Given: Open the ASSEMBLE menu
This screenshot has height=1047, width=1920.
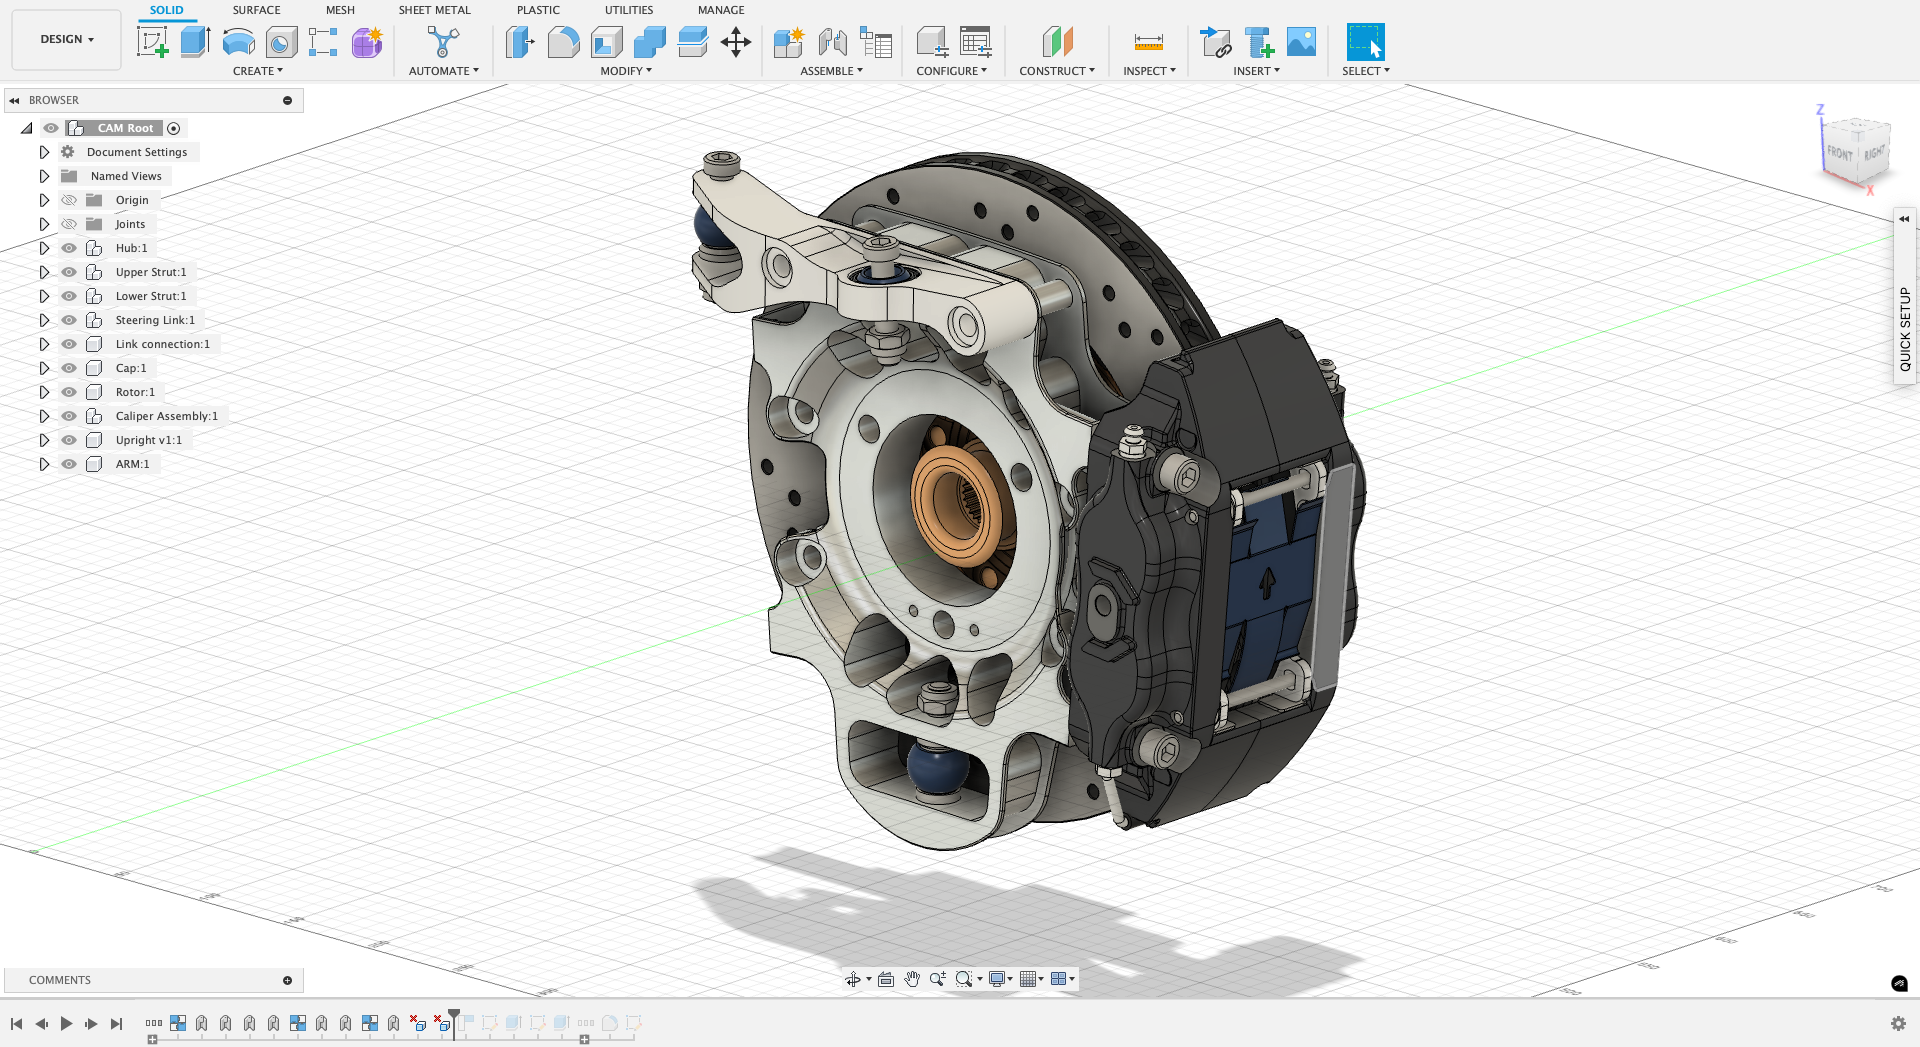Looking at the screenshot, I should 831,71.
